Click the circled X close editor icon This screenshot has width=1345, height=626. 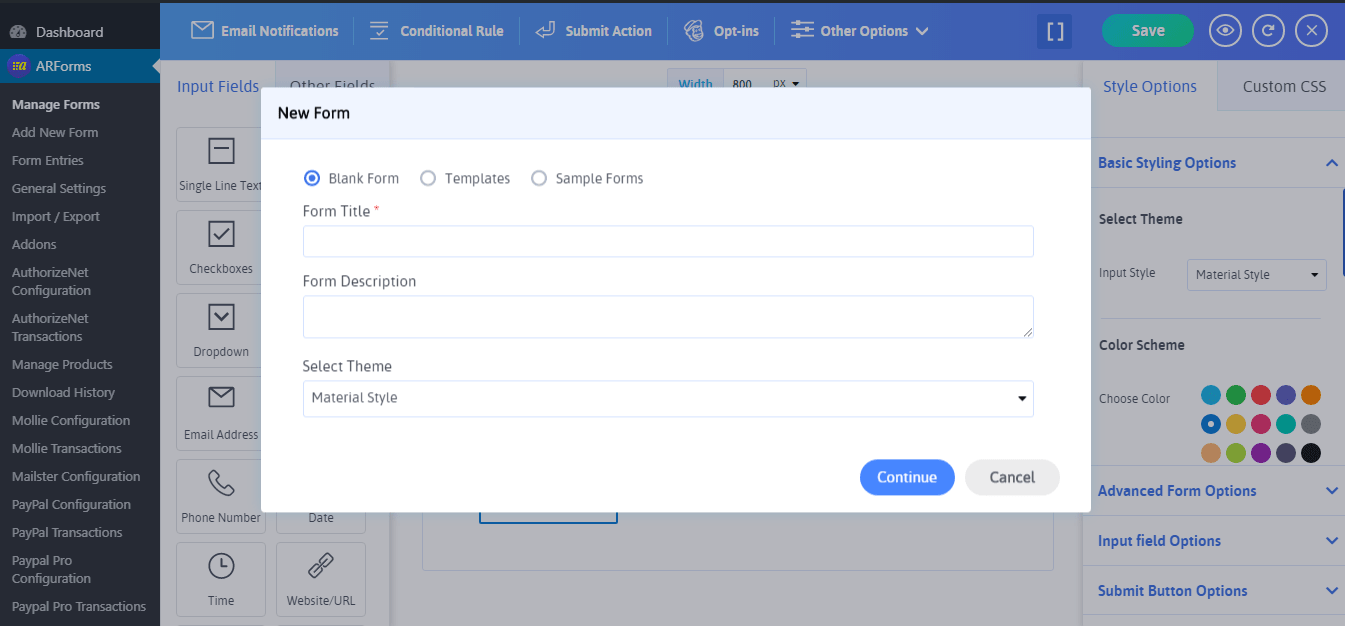[1311, 31]
